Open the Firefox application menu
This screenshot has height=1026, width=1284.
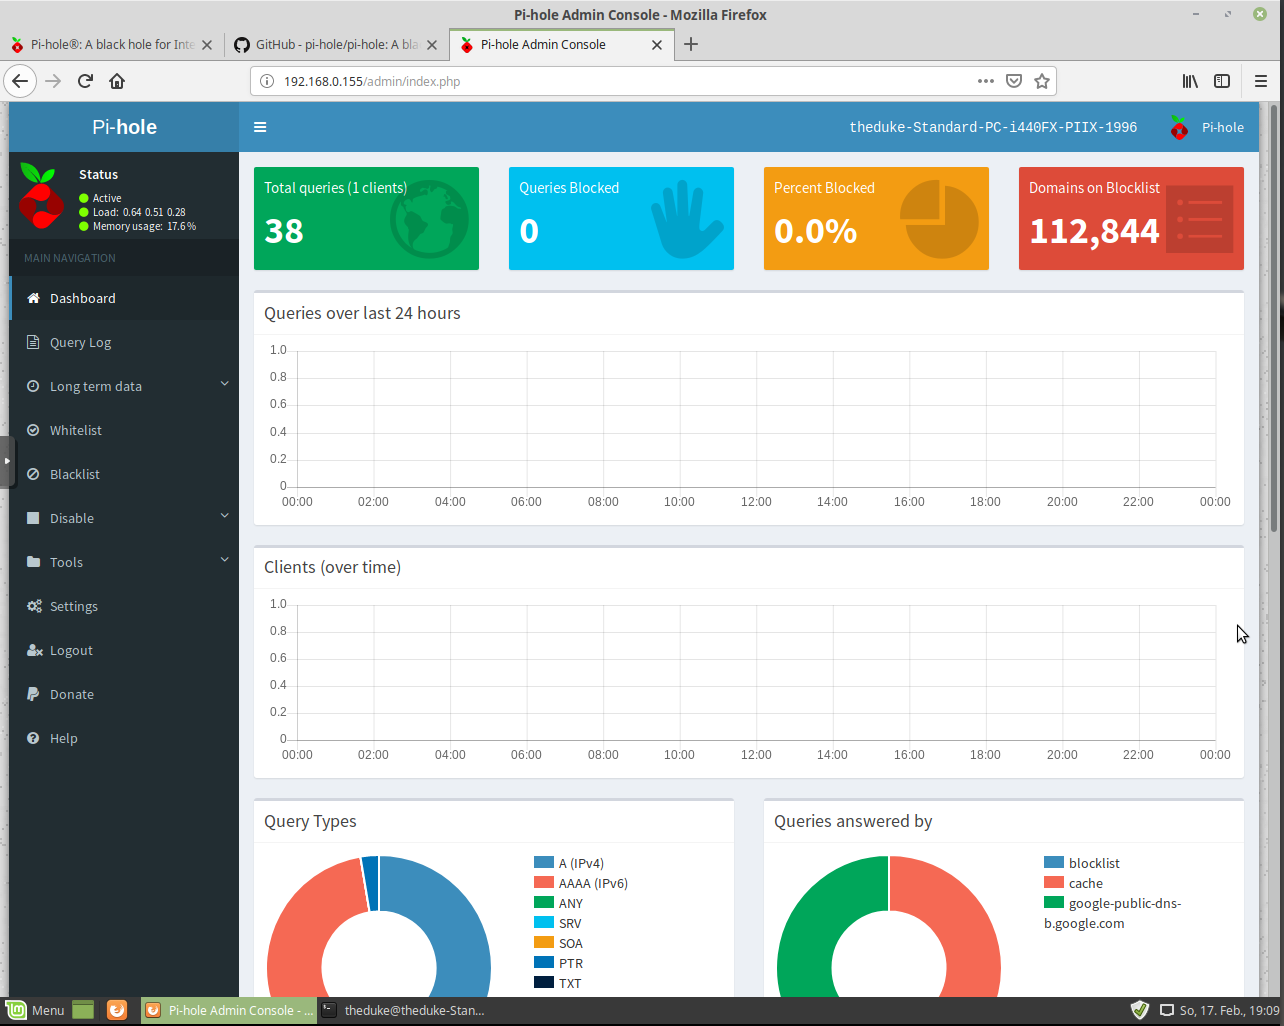pyautogui.click(x=1260, y=81)
